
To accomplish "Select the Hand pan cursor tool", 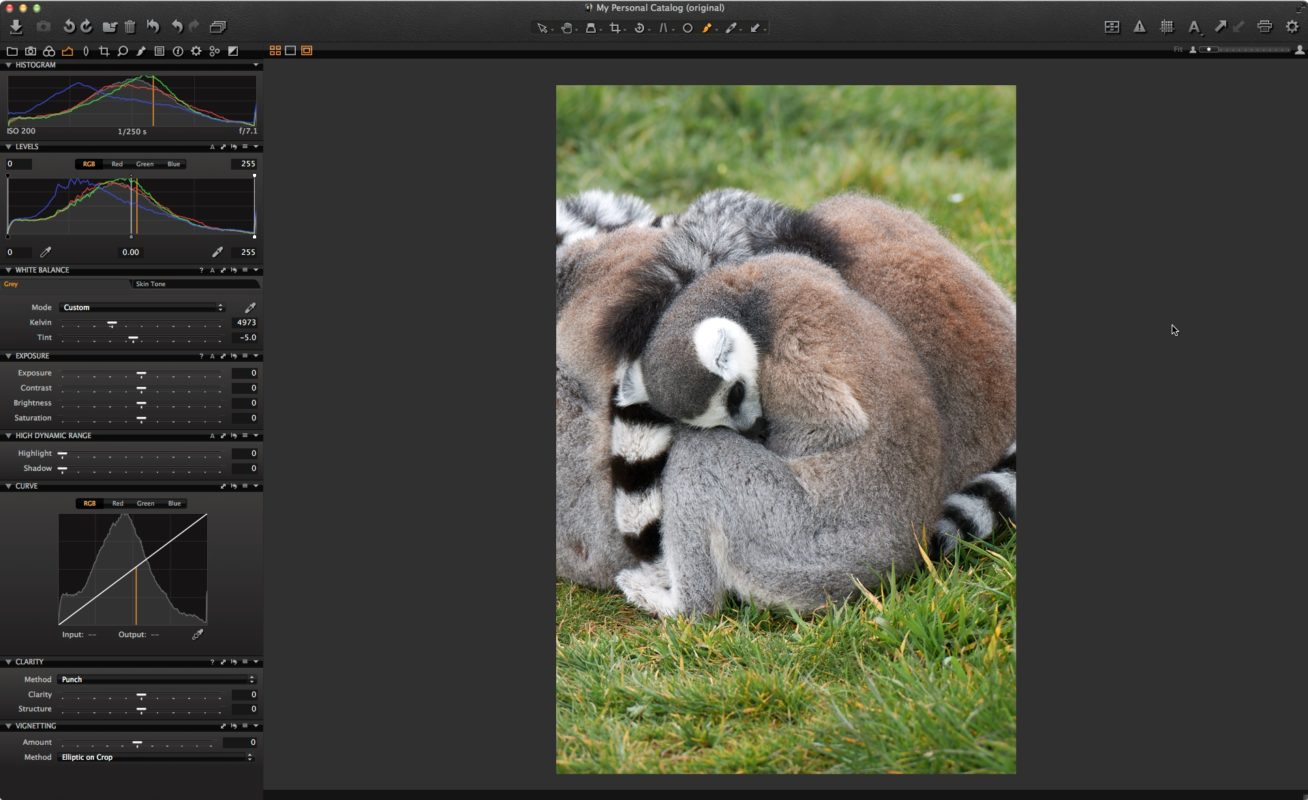I will tap(567, 28).
